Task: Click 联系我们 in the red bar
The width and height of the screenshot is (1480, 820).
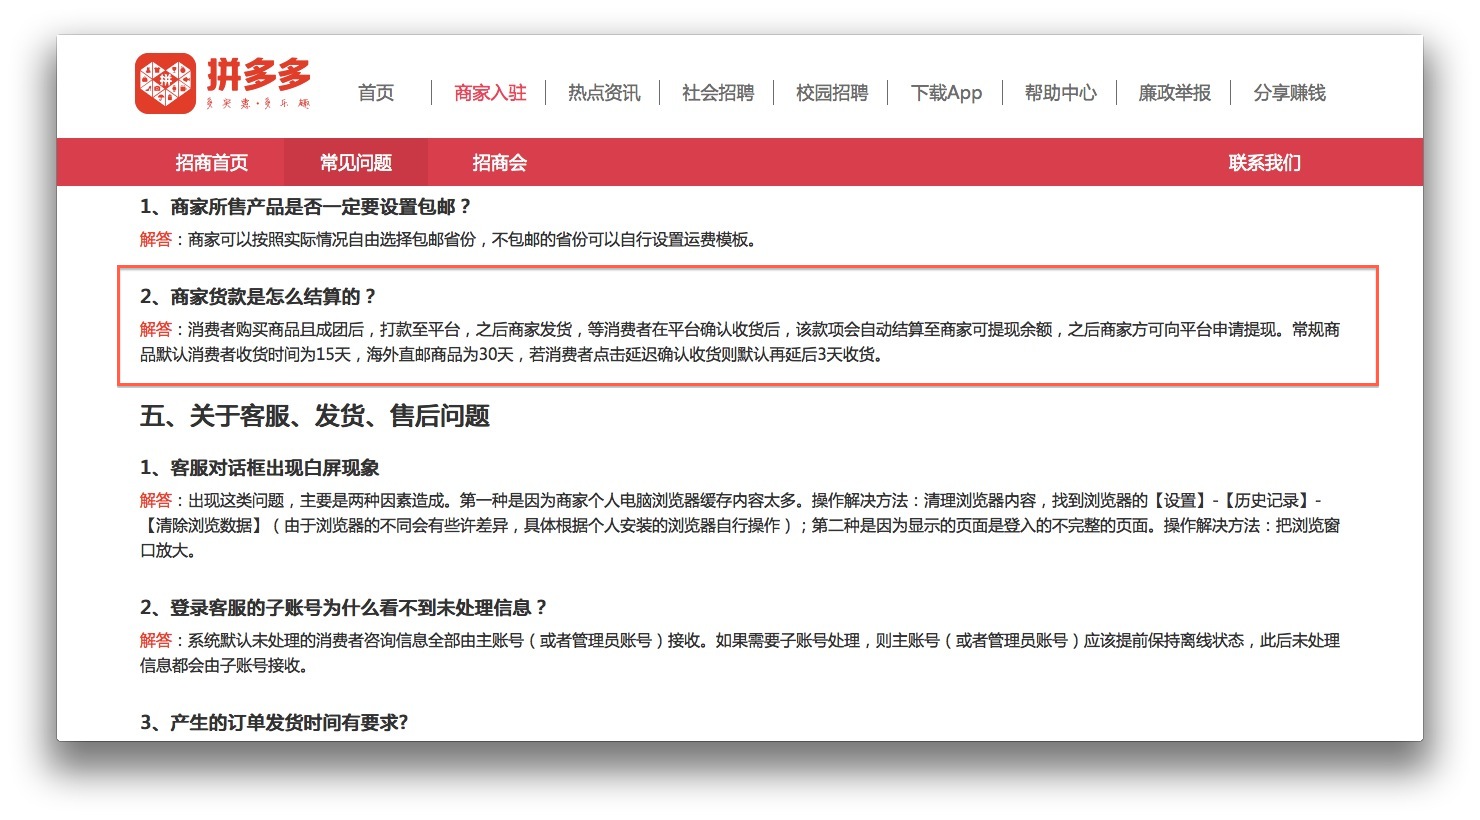Action: coord(1265,163)
